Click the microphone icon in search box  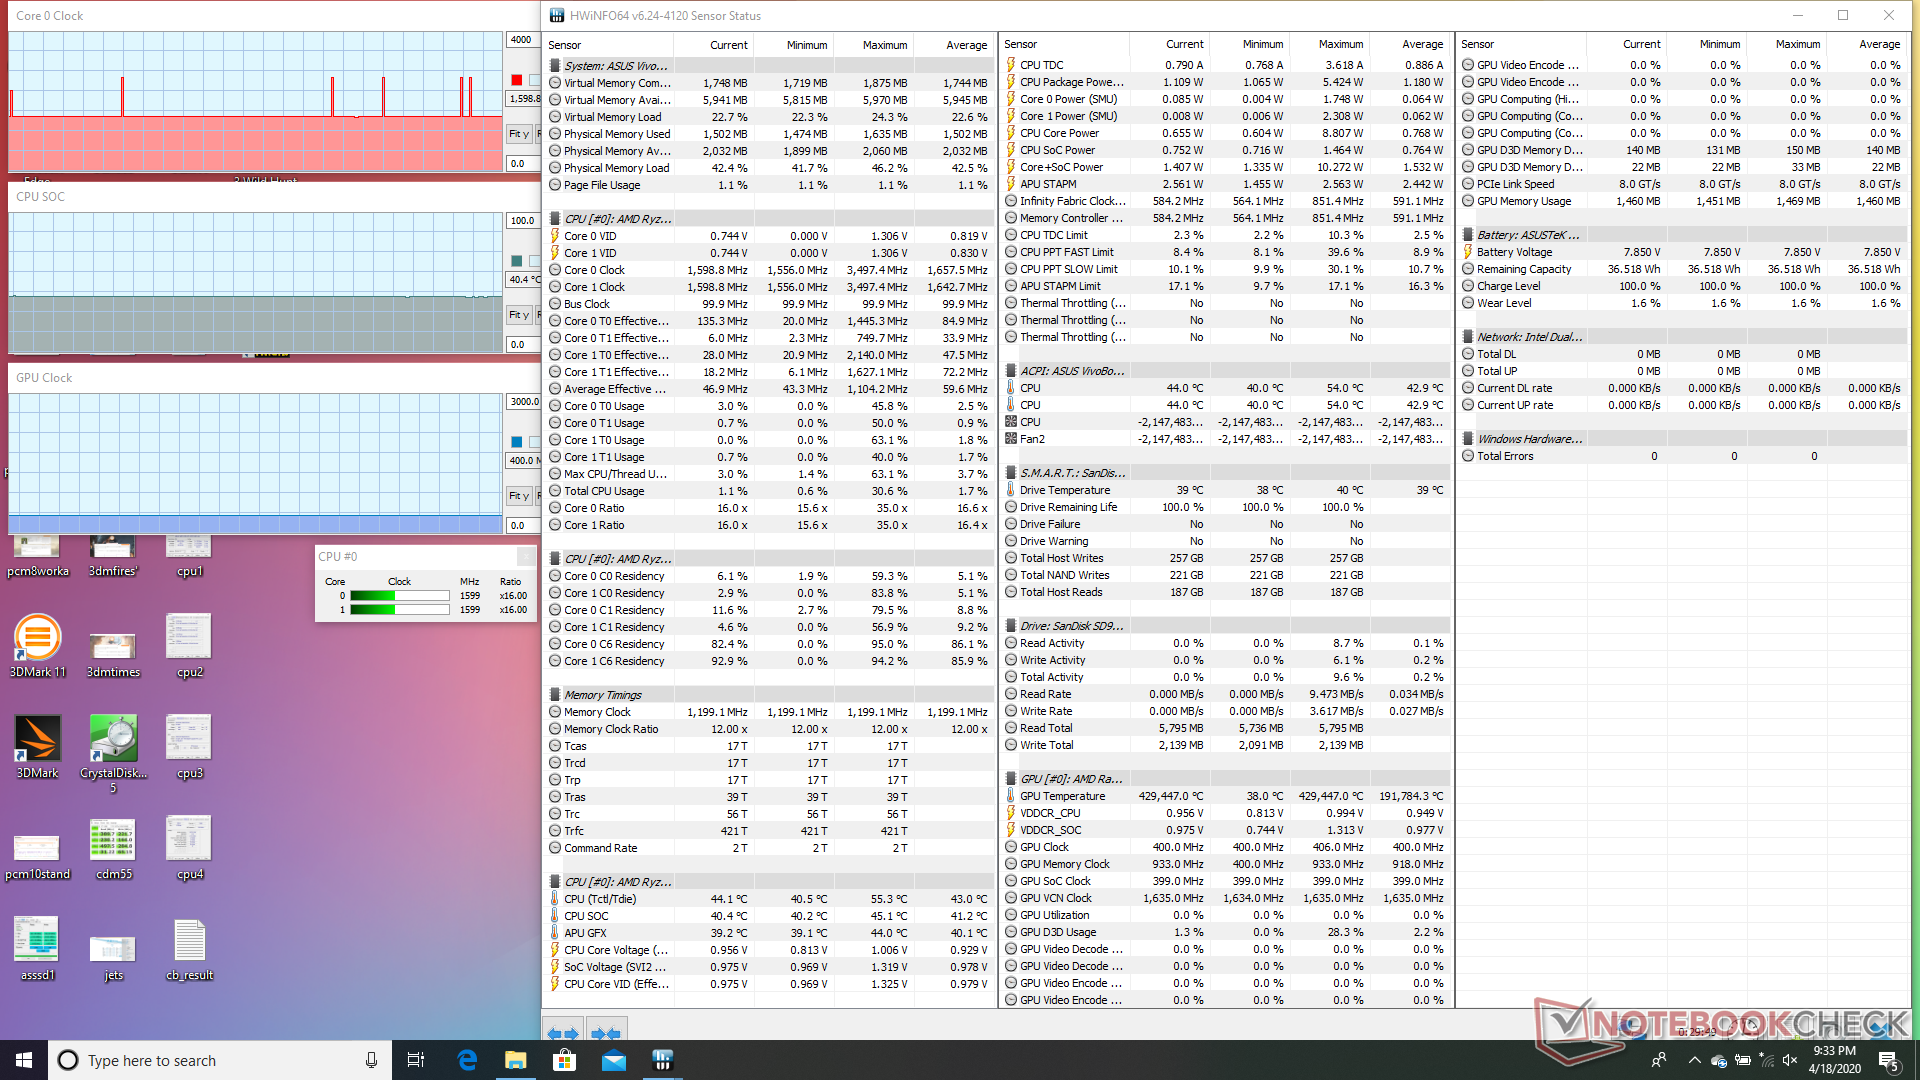(371, 1060)
